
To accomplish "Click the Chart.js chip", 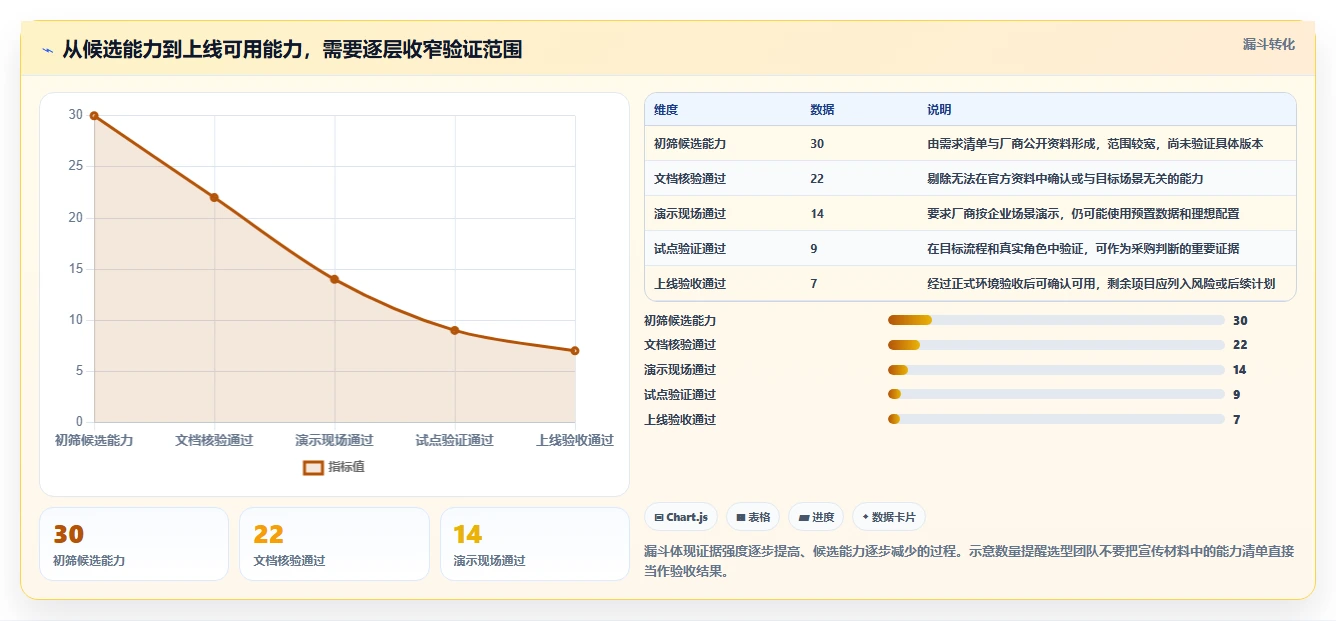I will 681,517.
